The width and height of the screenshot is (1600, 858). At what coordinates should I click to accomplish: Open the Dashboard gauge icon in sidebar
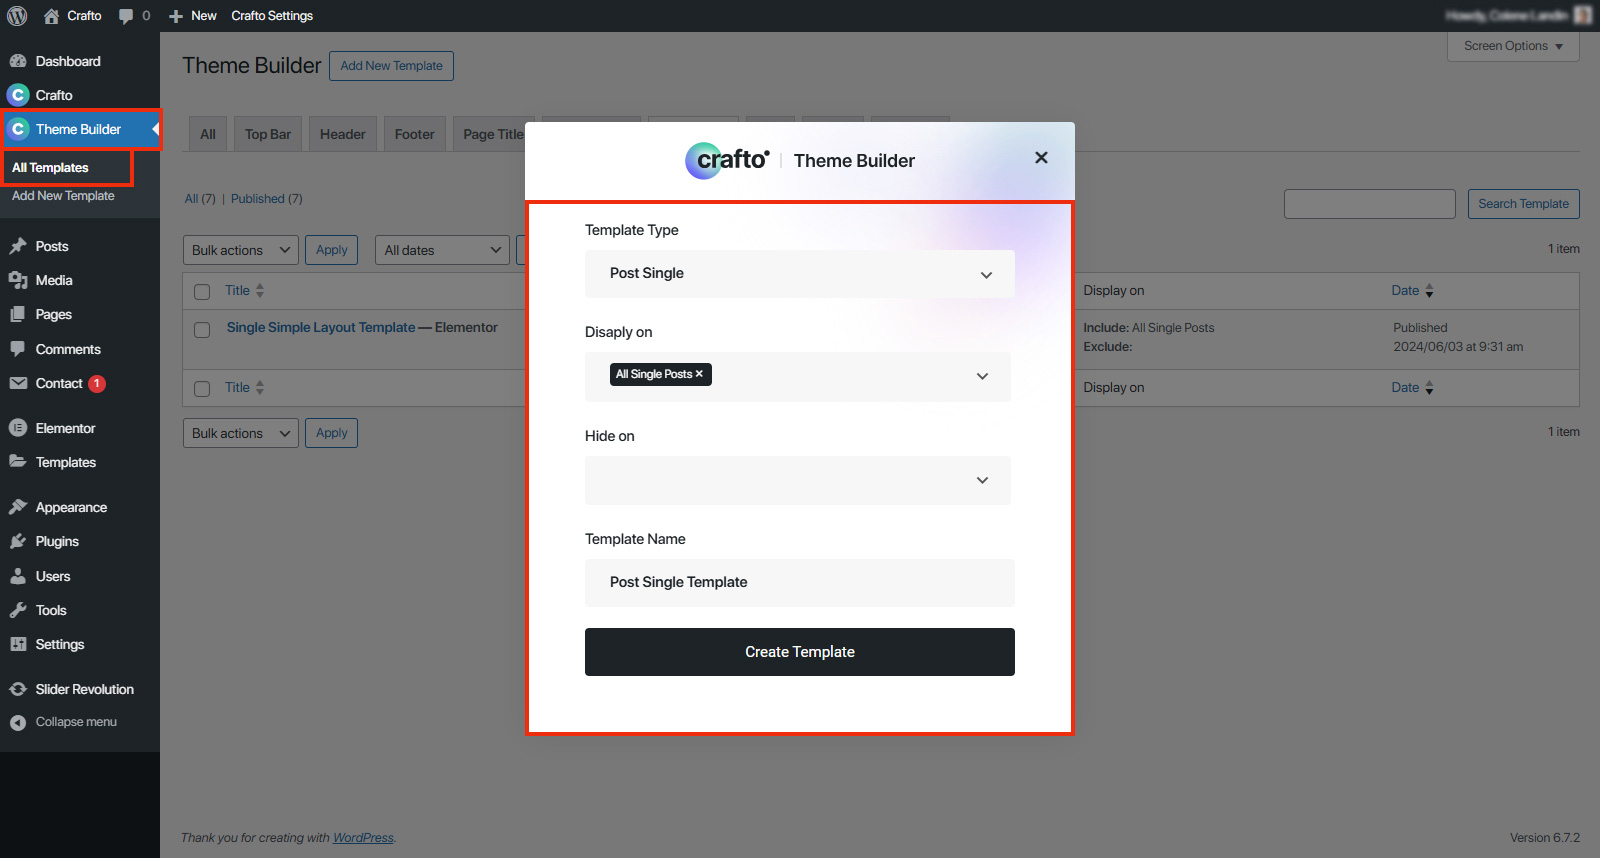pyautogui.click(x=18, y=61)
